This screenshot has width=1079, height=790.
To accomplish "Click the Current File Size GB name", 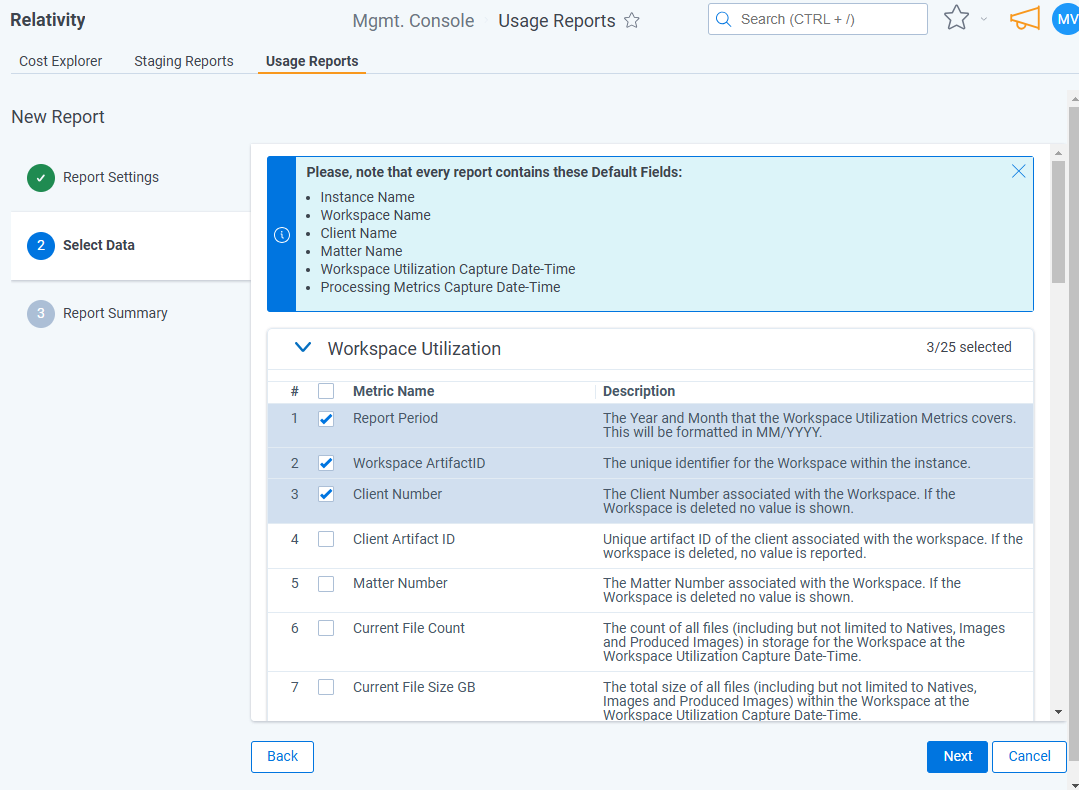I will click(414, 687).
